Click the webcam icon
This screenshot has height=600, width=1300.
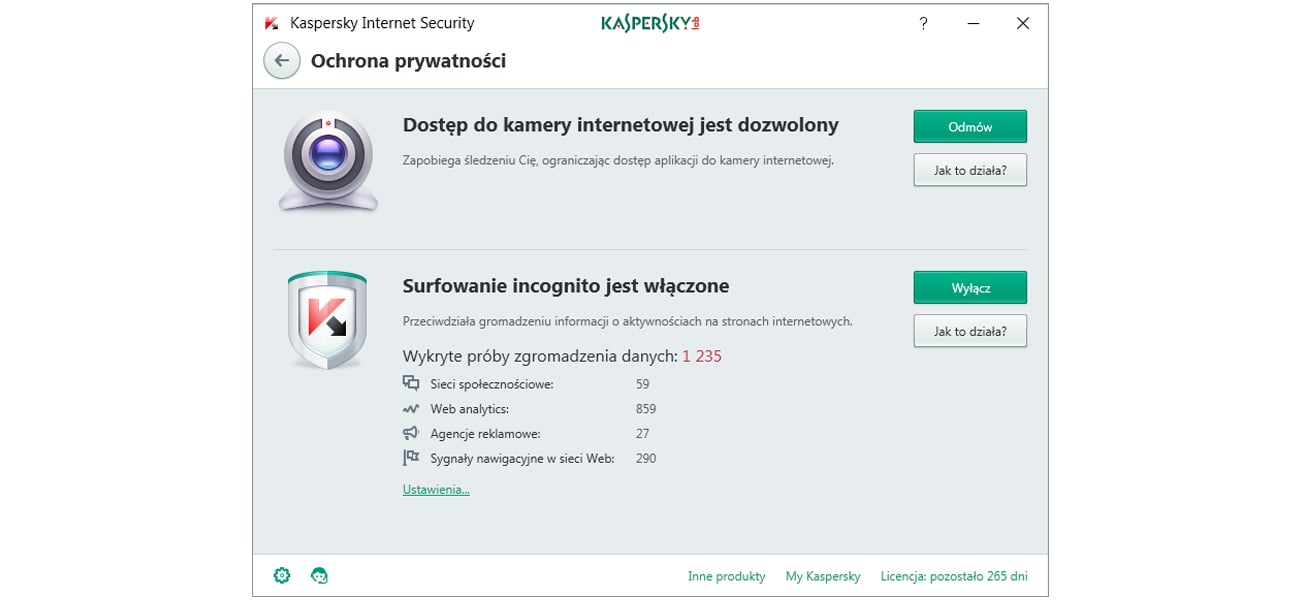(x=328, y=161)
